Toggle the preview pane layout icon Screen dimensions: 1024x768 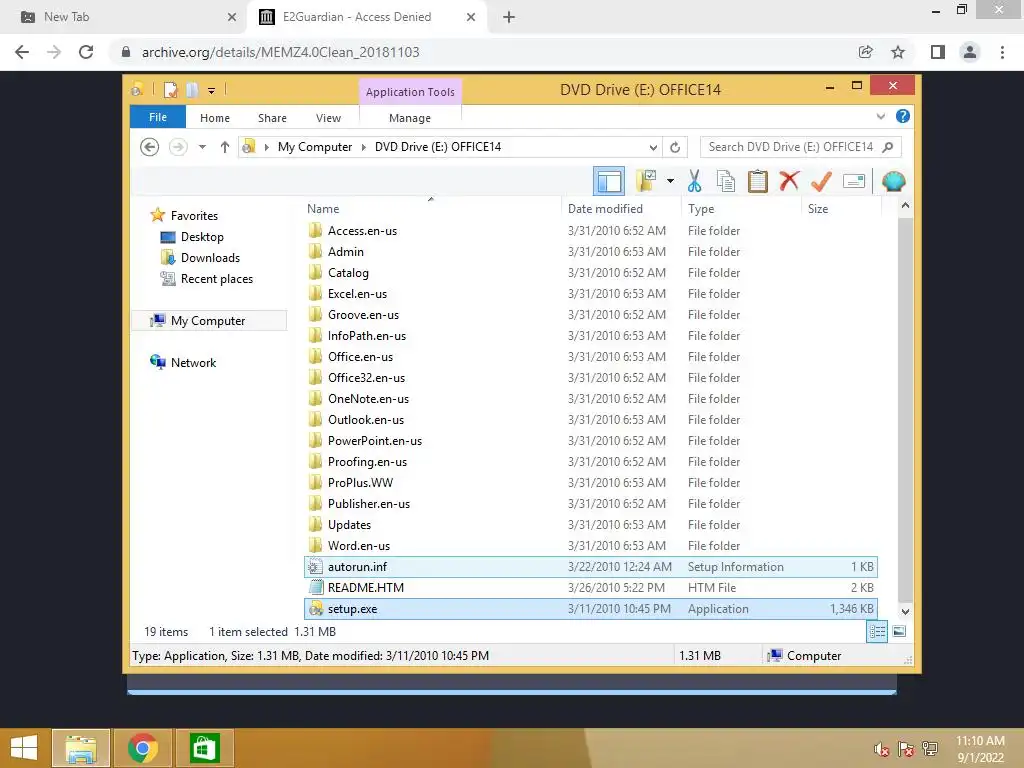point(609,181)
